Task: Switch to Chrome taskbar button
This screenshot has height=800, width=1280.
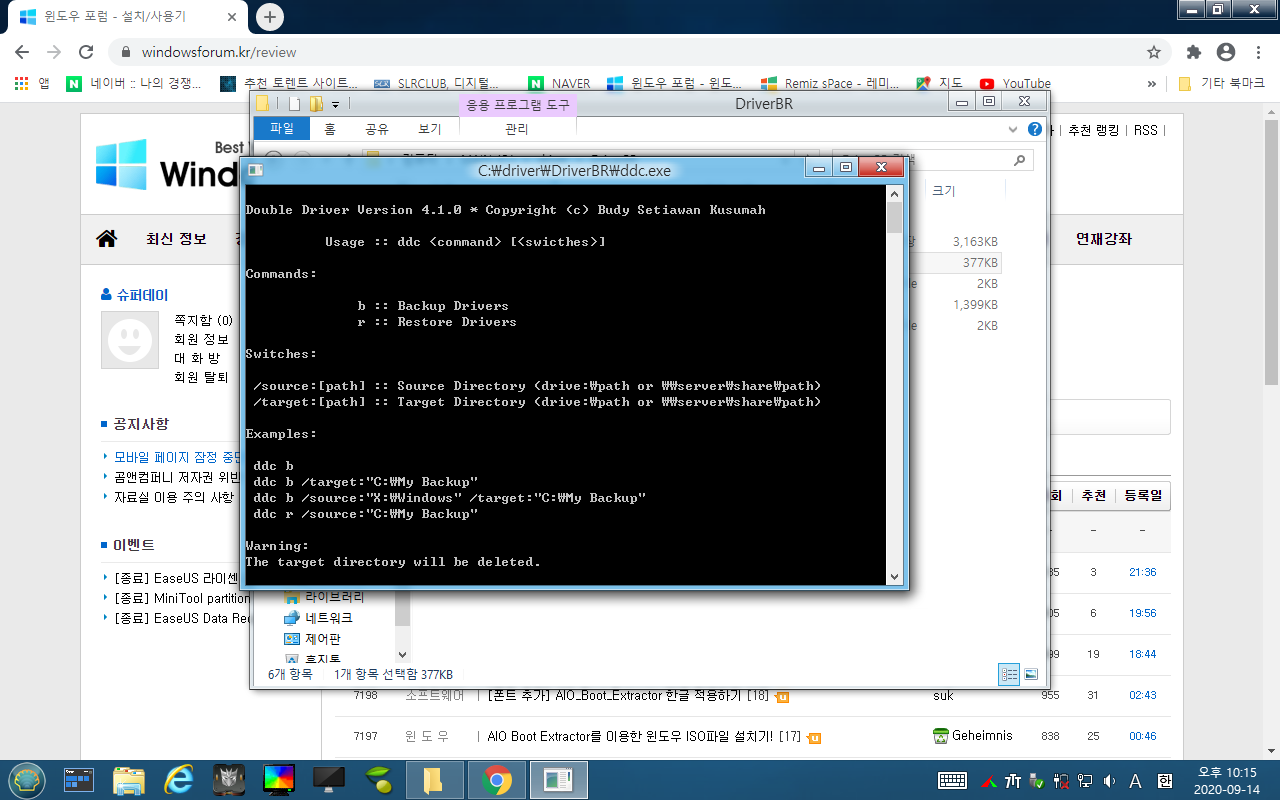Action: (496, 779)
